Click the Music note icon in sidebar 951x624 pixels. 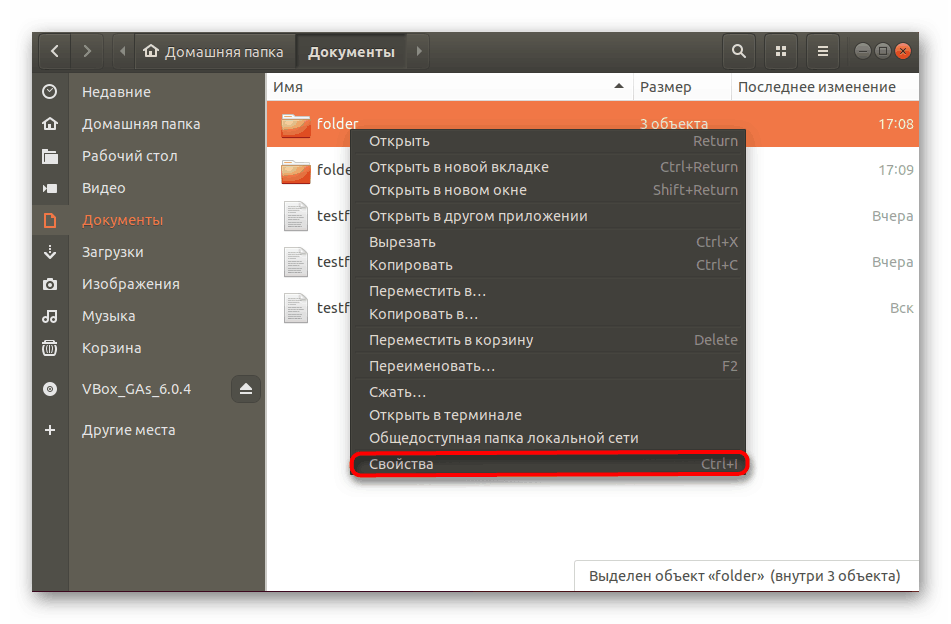click(x=50, y=316)
